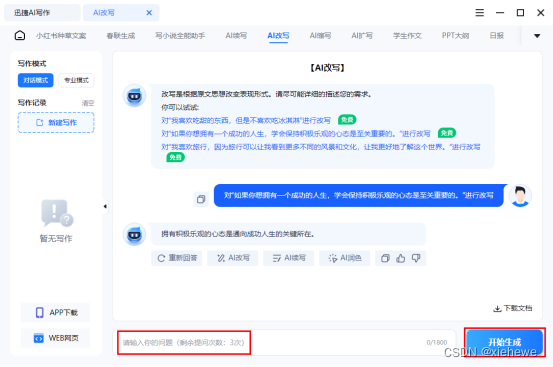Click the 0/1800 character counter
This screenshot has width=553, height=367.
tap(437, 342)
